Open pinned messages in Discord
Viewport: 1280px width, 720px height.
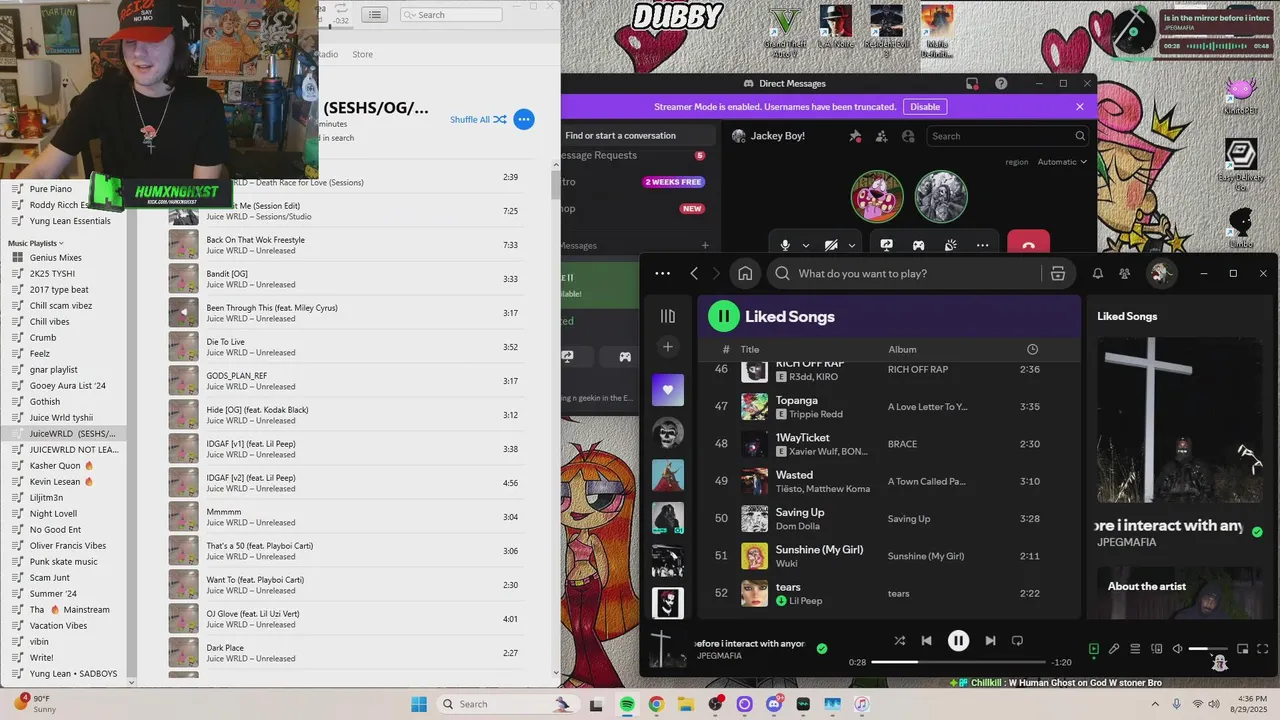pyautogui.click(x=855, y=136)
